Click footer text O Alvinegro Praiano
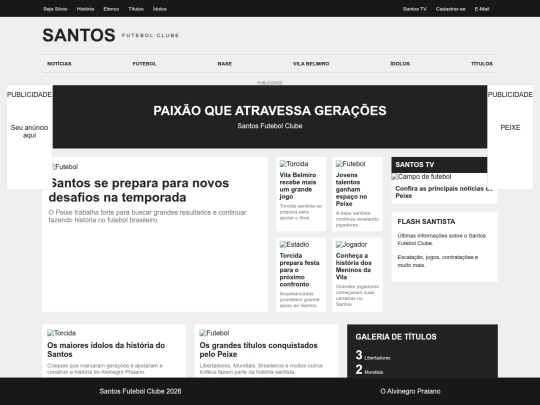This screenshot has height=405, width=540. pos(411,391)
